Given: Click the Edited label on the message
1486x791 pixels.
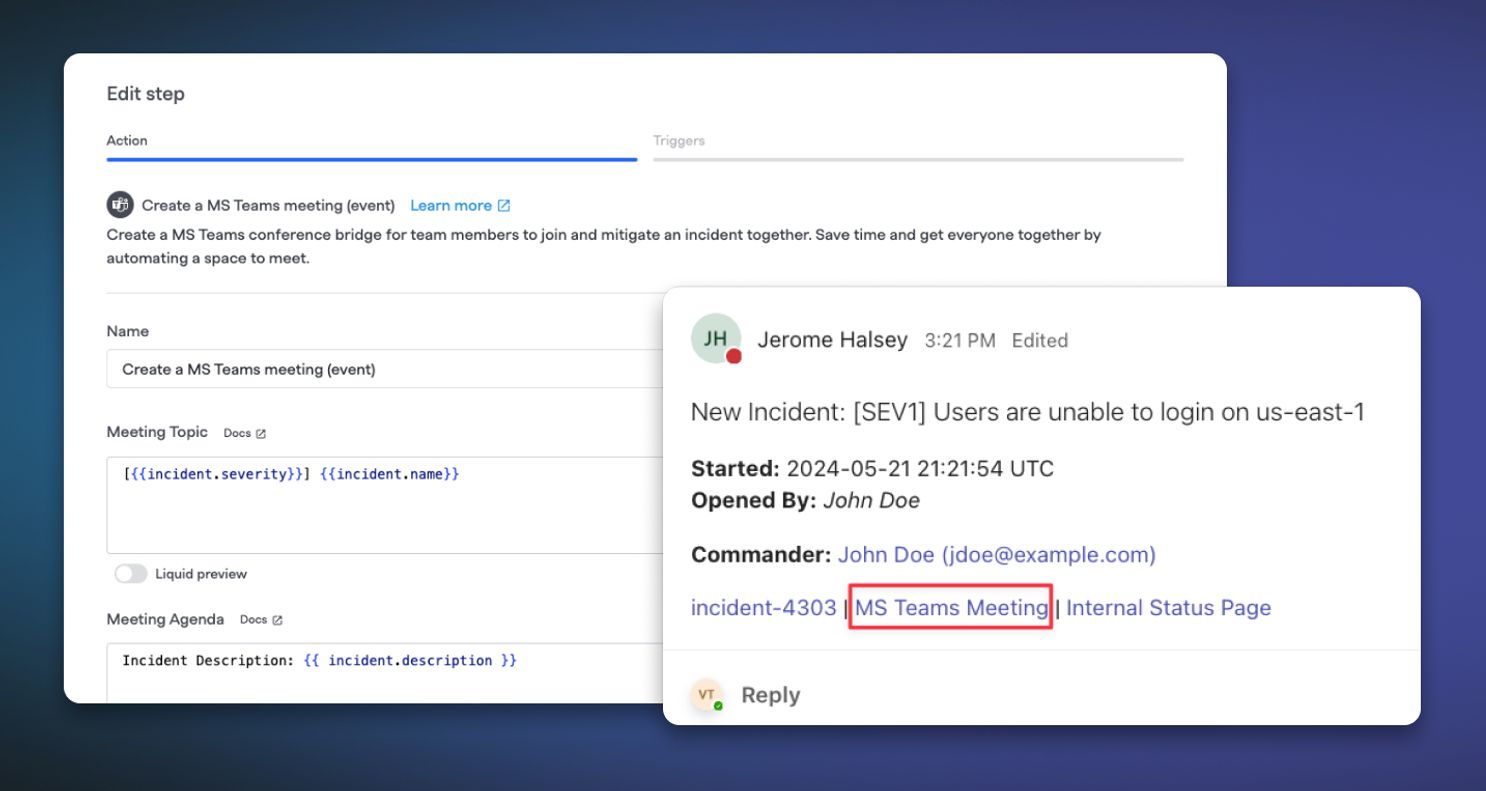Looking at the screenshot, I should [x=1040, y=341].
